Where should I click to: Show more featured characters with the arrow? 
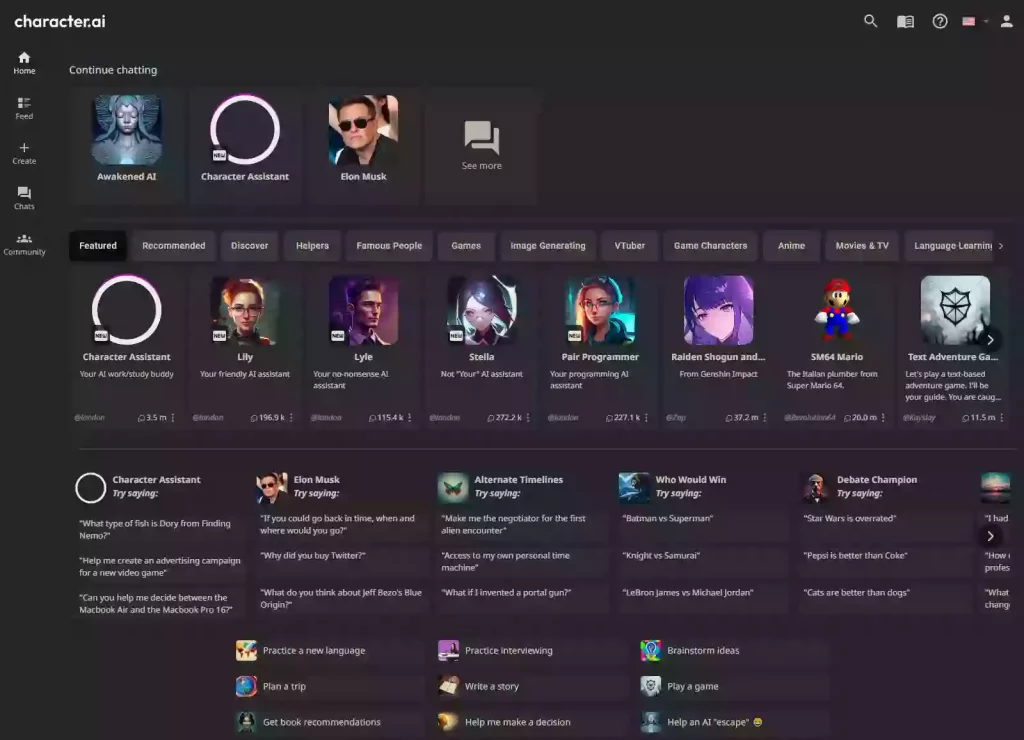(989, 338)
